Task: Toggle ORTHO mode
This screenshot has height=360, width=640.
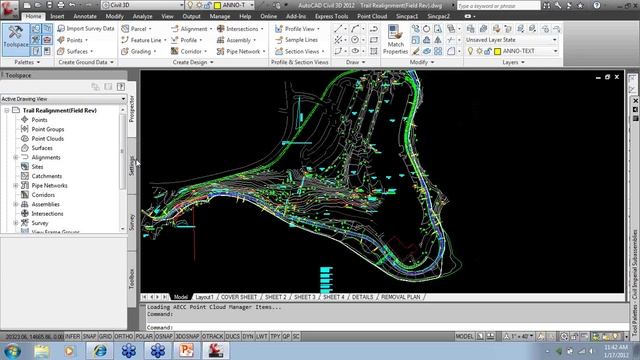Action: point(123,337)
